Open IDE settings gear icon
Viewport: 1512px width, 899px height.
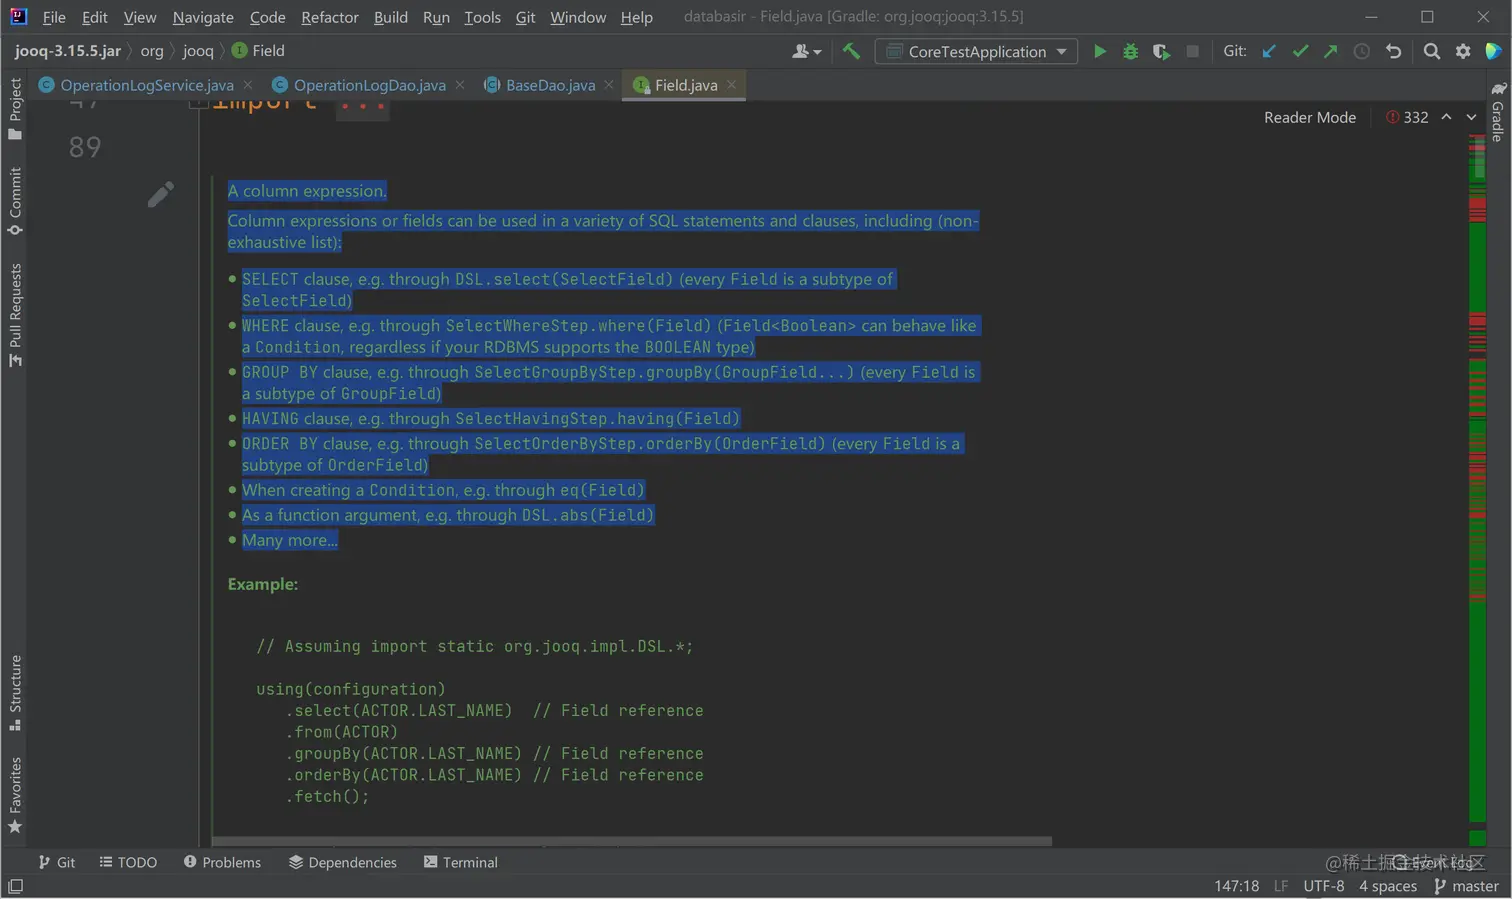pos(1463,51)
